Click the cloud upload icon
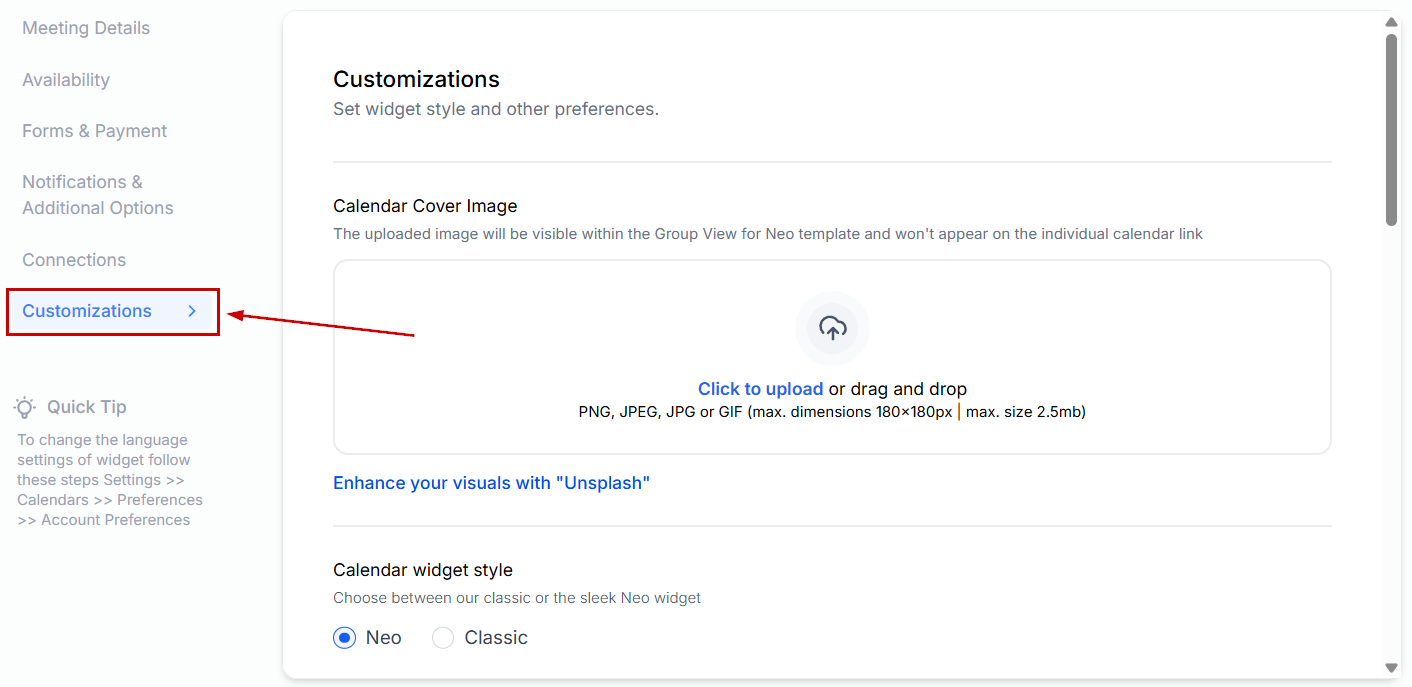 point(832,328)
